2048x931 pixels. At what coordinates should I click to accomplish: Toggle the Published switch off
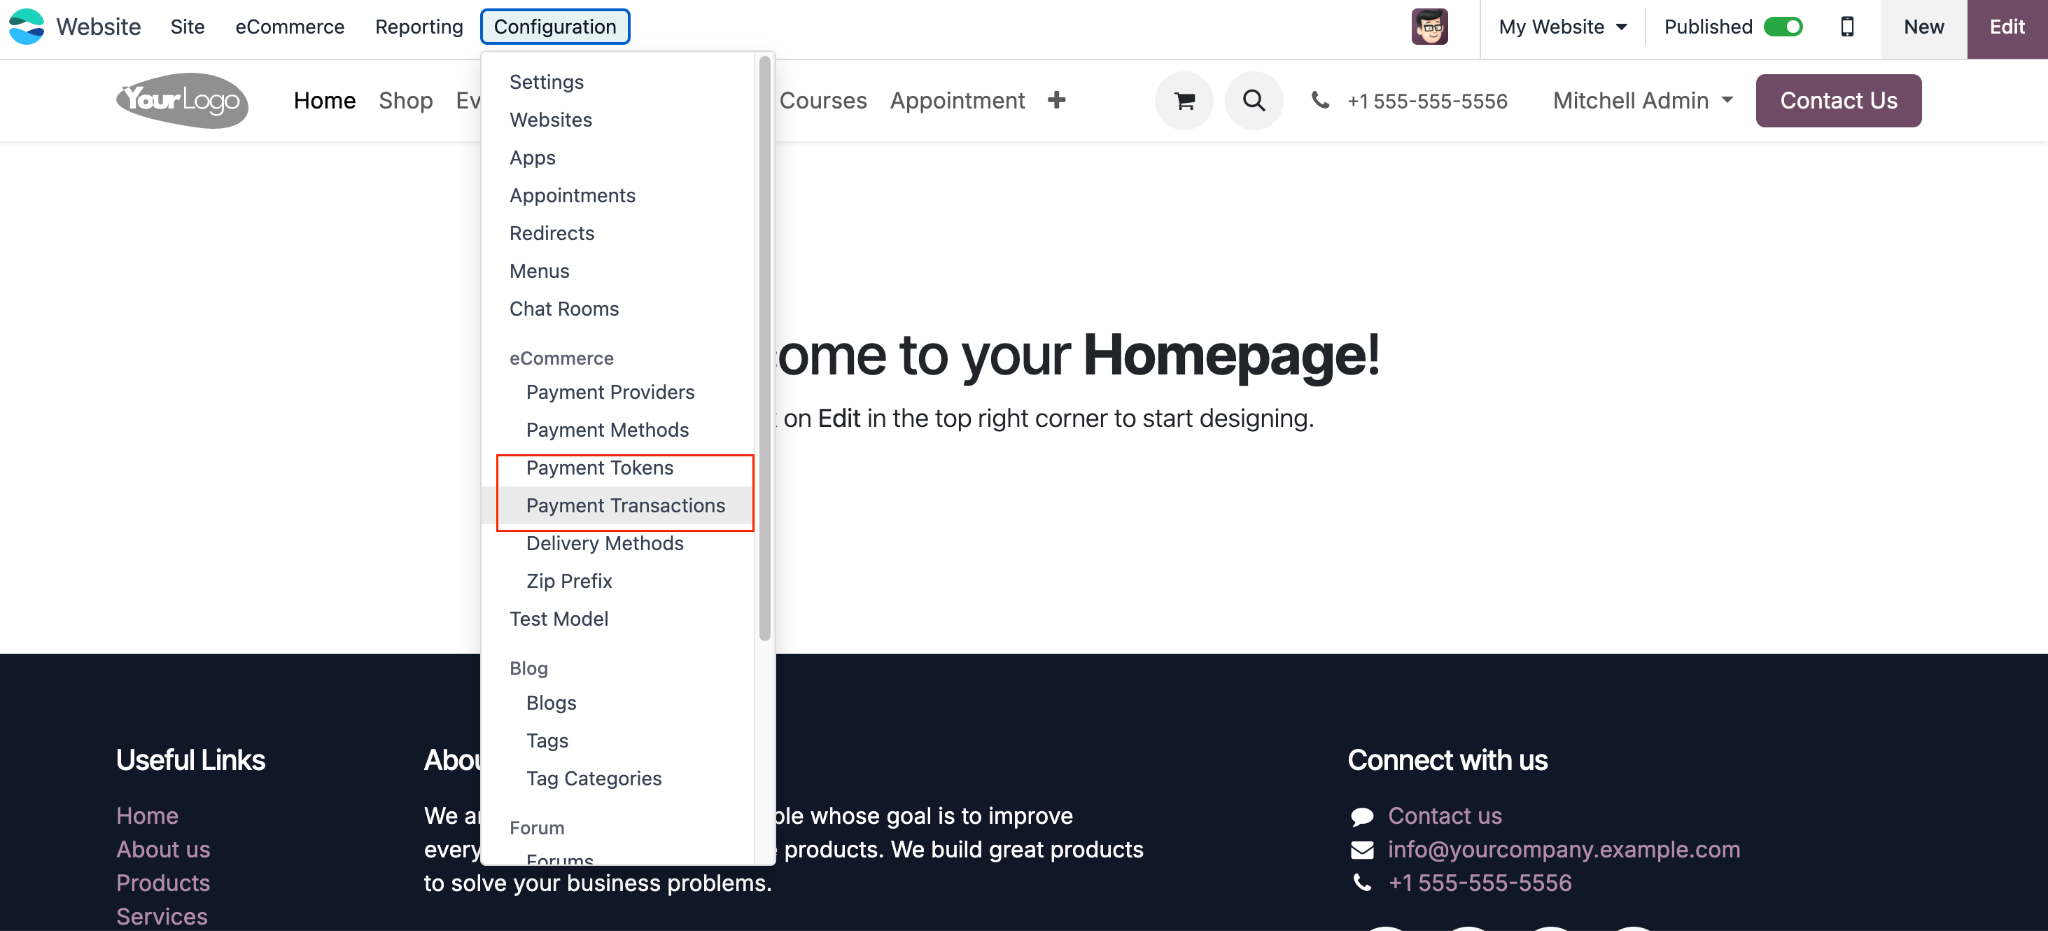point(1783,27)
